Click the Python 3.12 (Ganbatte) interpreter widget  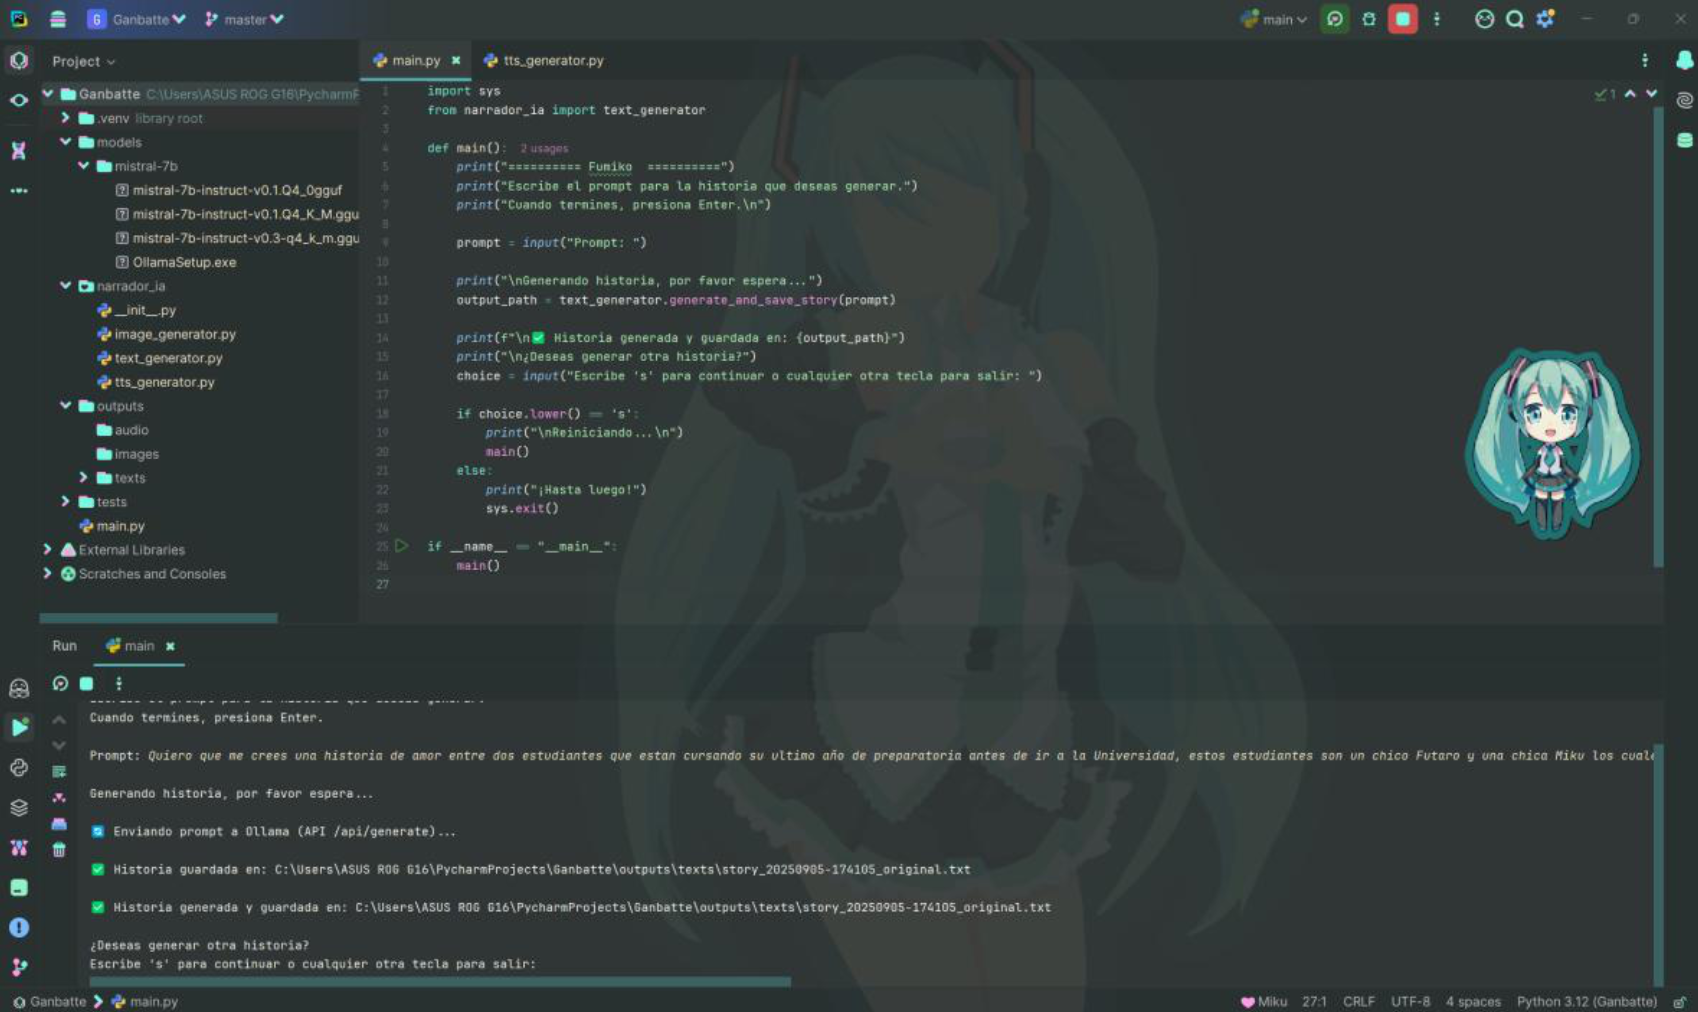click(x=1586, y=1001)
